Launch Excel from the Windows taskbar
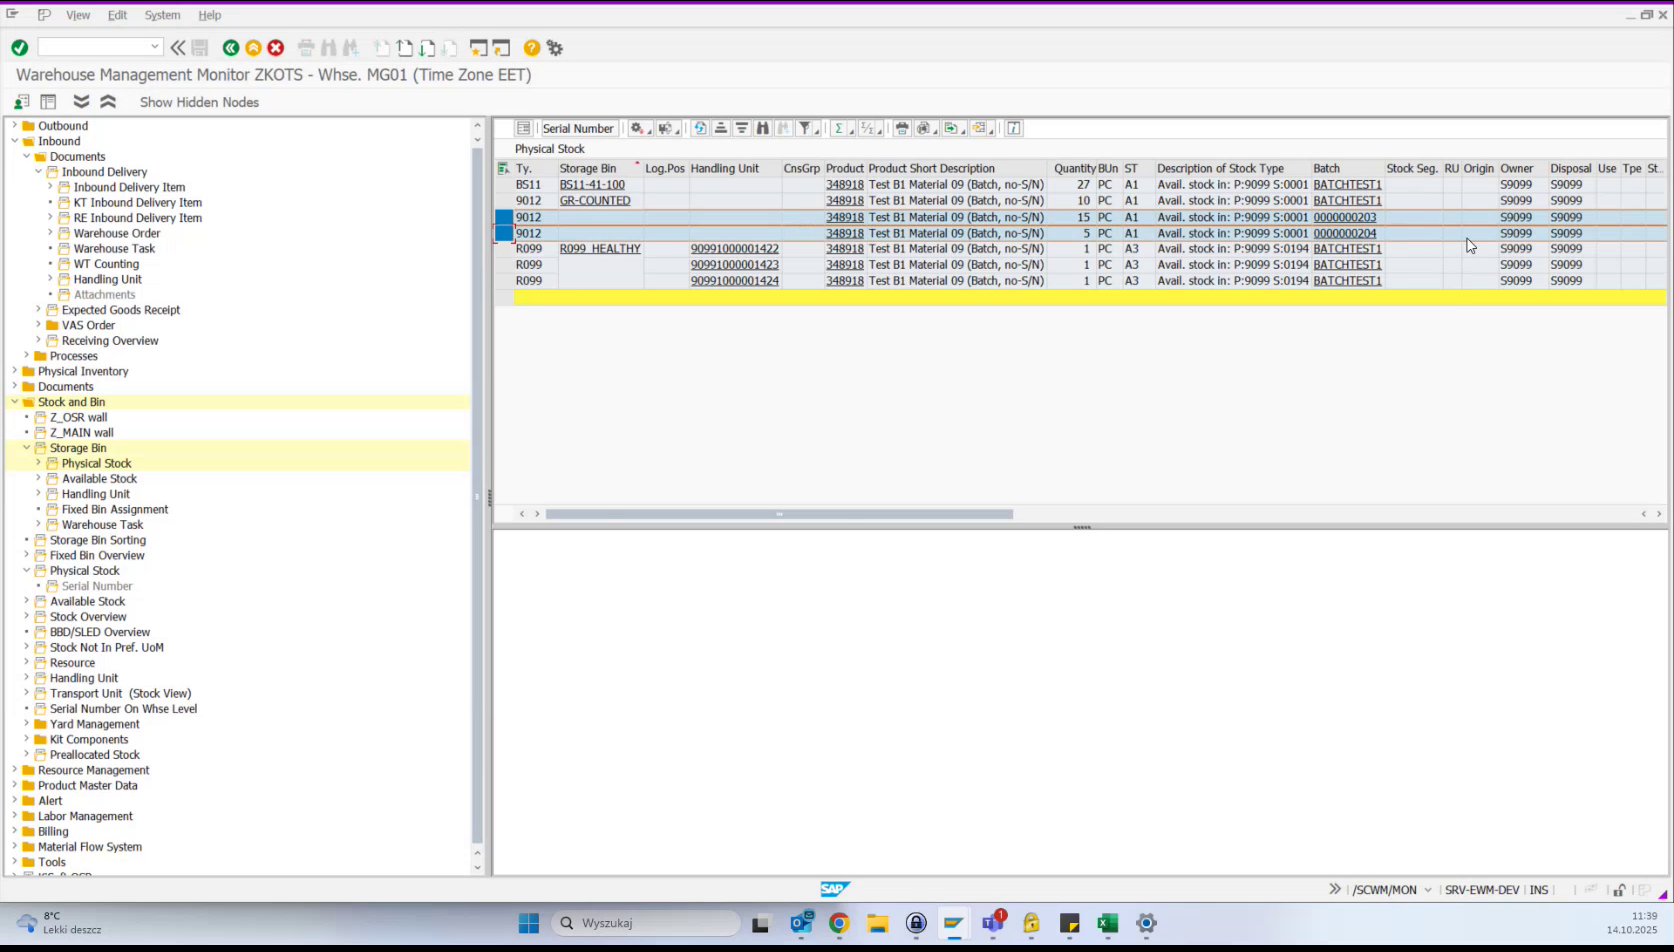Image resolution: width=1674 pixels, height=952 pixels. click(1107, 923)
